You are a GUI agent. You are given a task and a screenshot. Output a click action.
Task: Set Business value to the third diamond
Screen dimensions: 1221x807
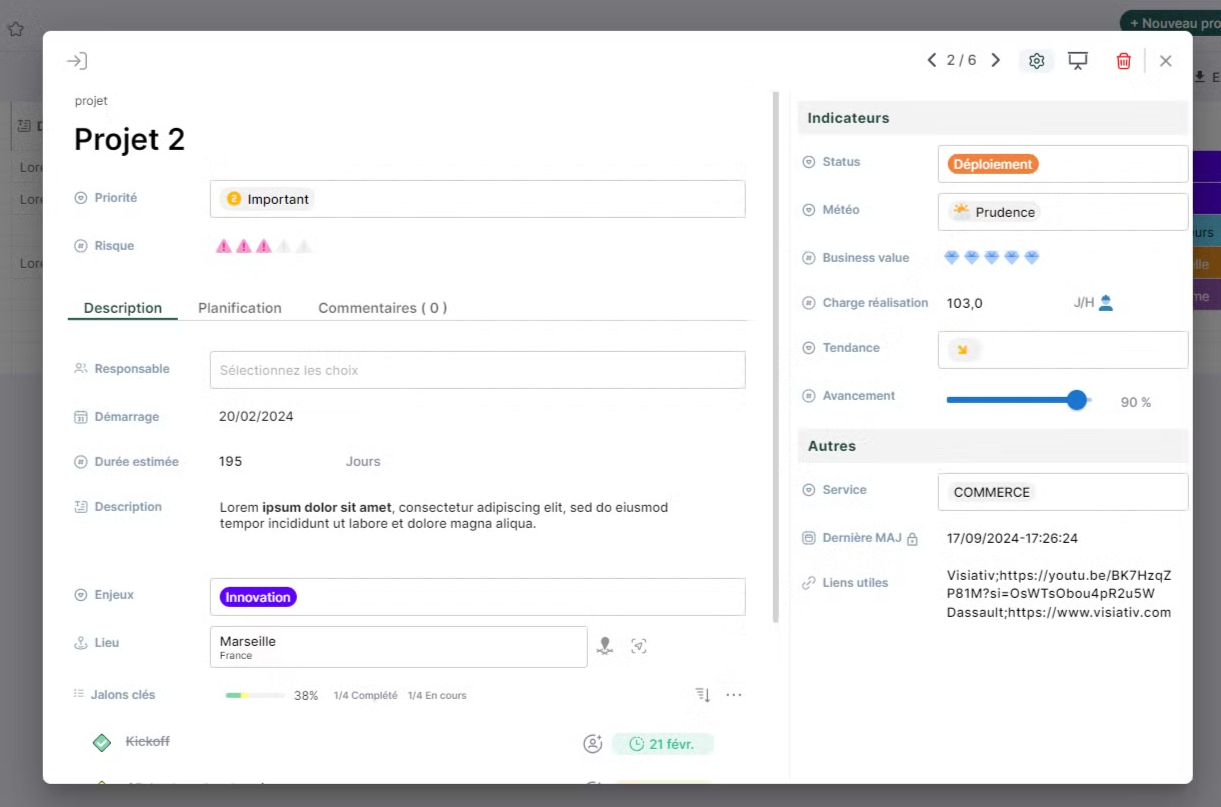coord(991,258)
